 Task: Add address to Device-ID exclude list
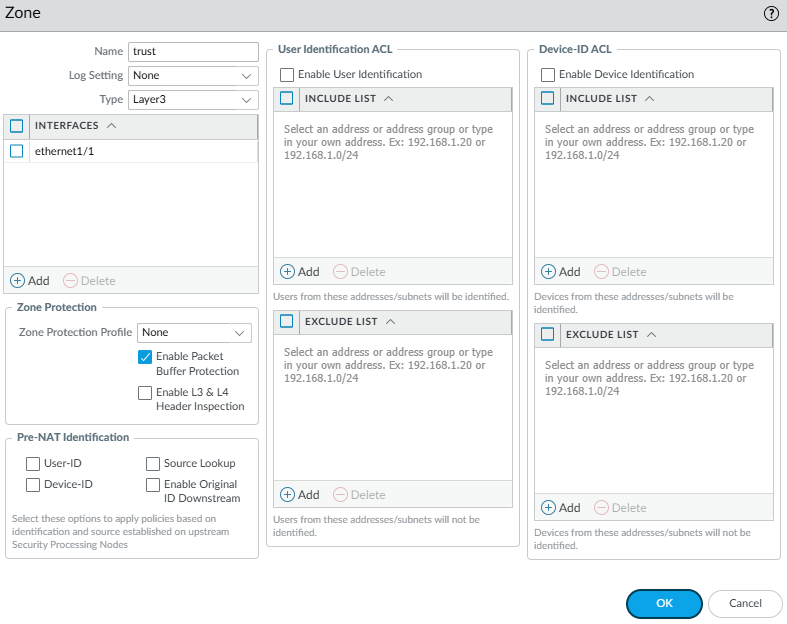[x=561, y=508]
